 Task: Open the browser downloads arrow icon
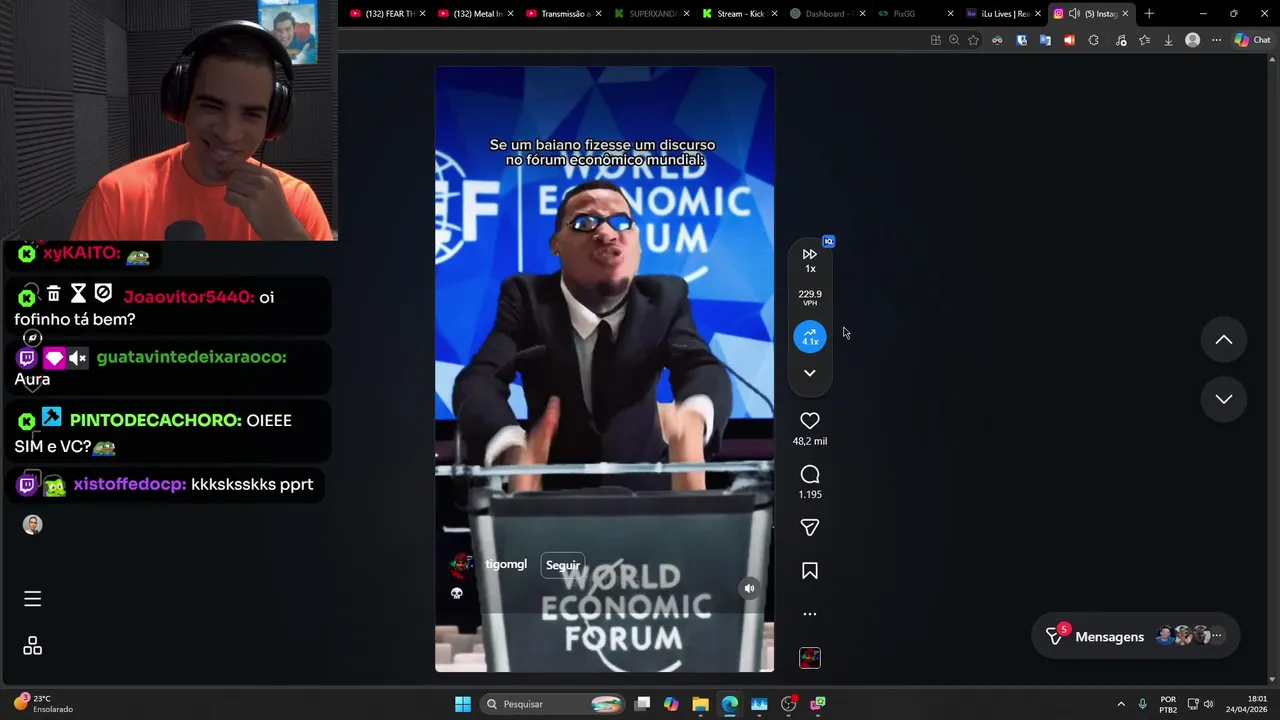coord(1168,40)
